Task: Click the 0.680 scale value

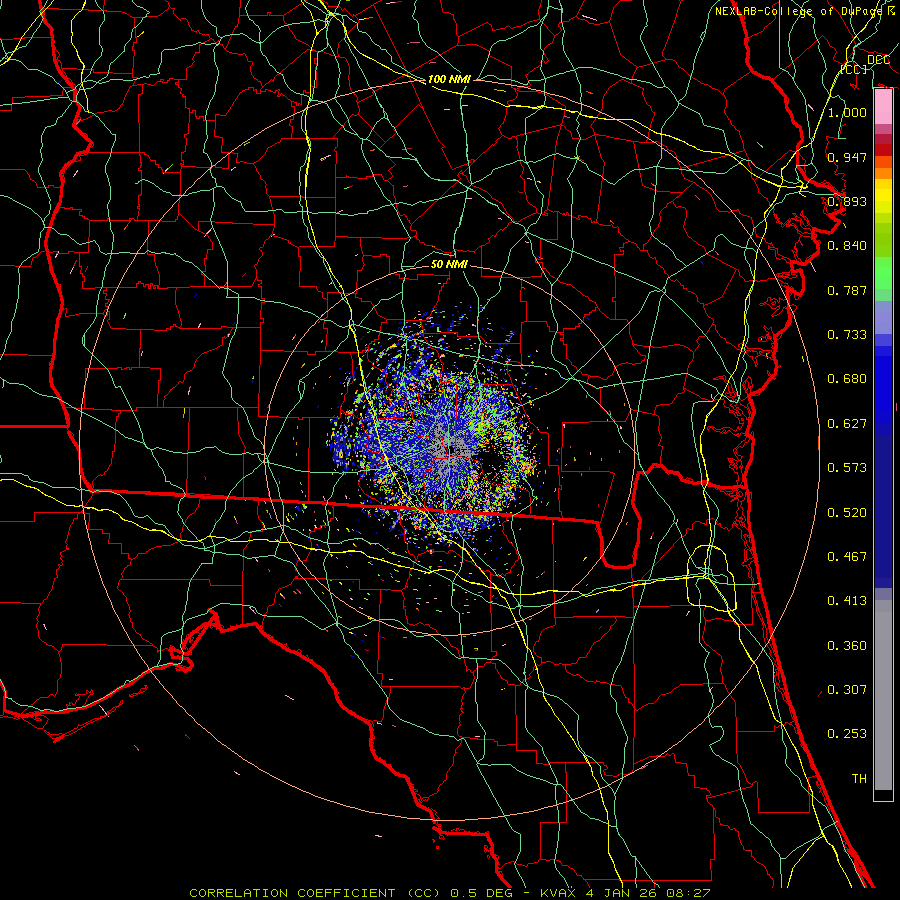Action: pos(847,378)
